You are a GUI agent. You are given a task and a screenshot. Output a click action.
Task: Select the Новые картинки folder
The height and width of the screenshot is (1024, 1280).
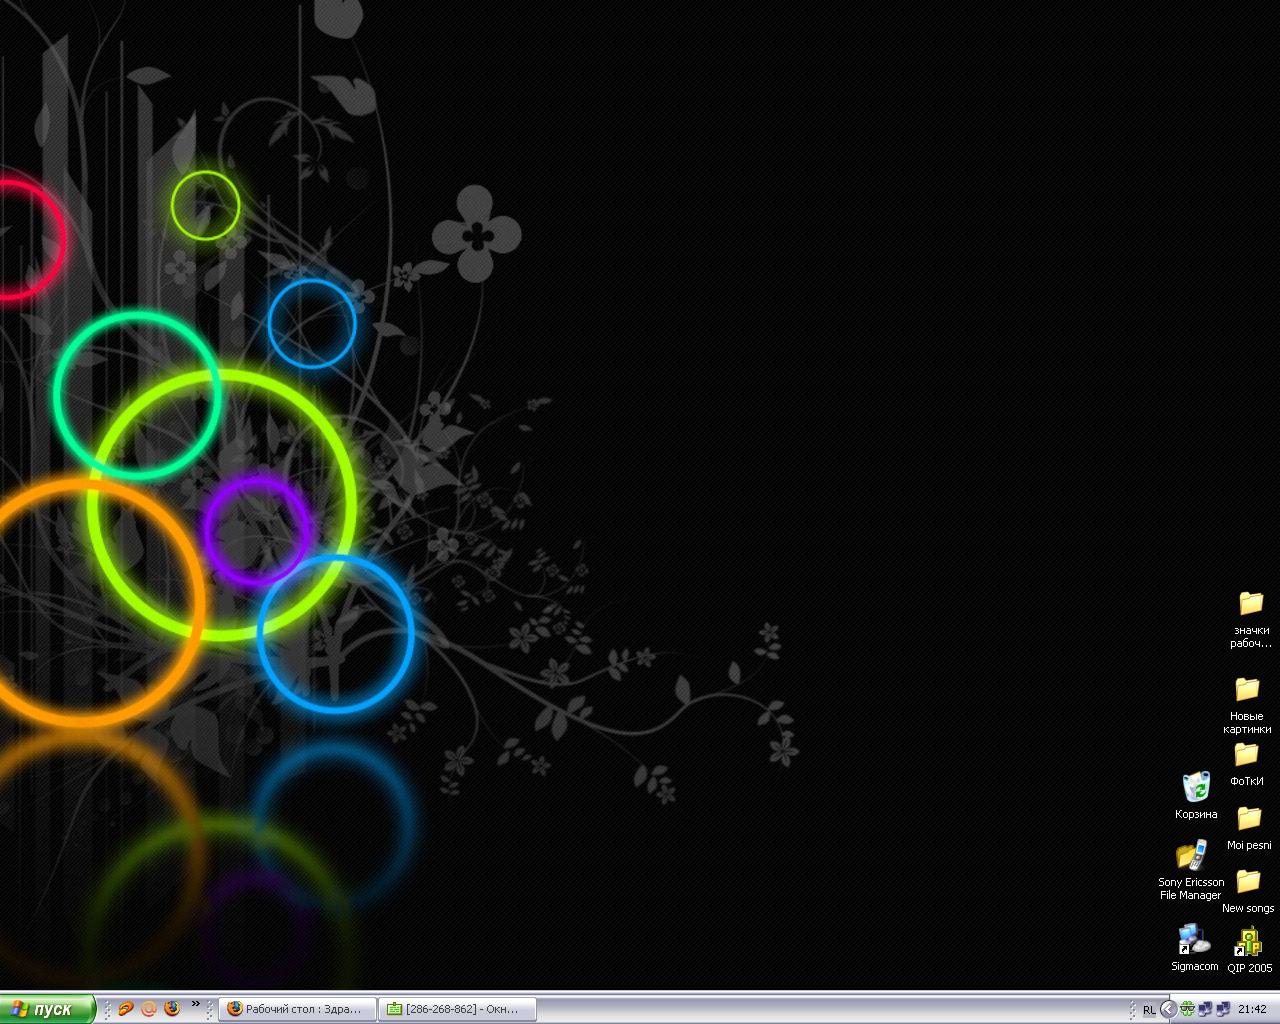click(1247, 690)
